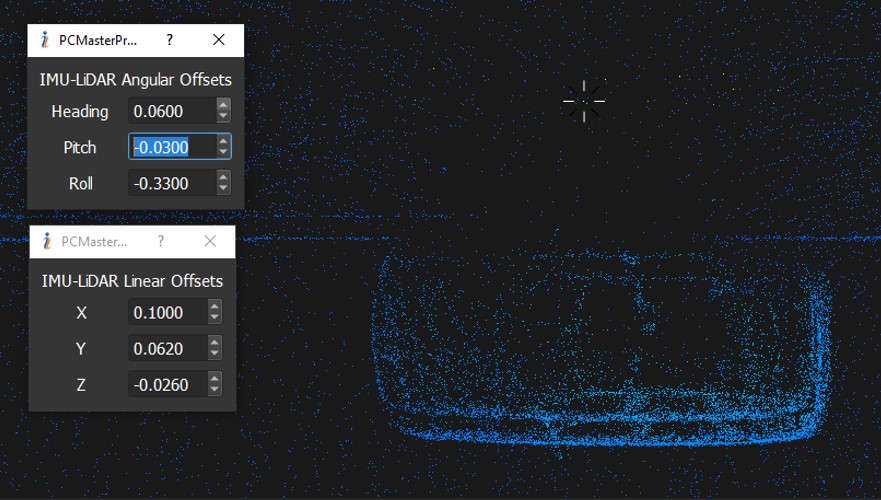Decrease X offset with down arrow
The image size is (881, 500).
coord(215,319)
